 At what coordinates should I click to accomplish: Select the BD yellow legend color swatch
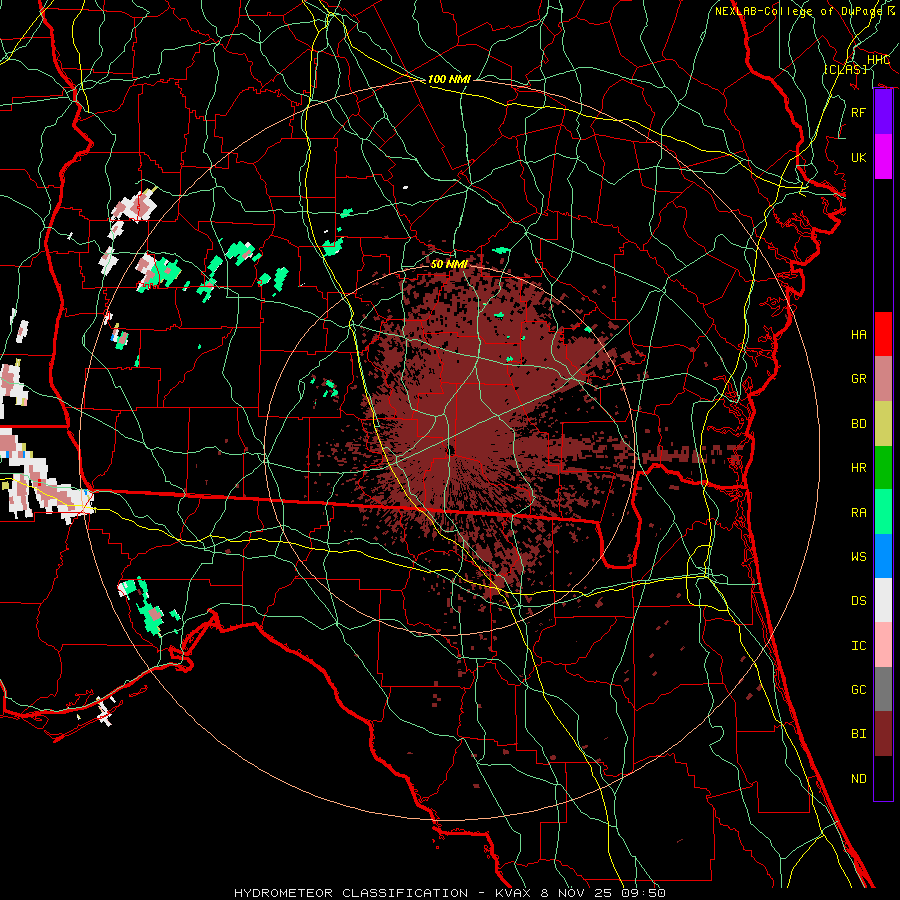pos(883,424)
